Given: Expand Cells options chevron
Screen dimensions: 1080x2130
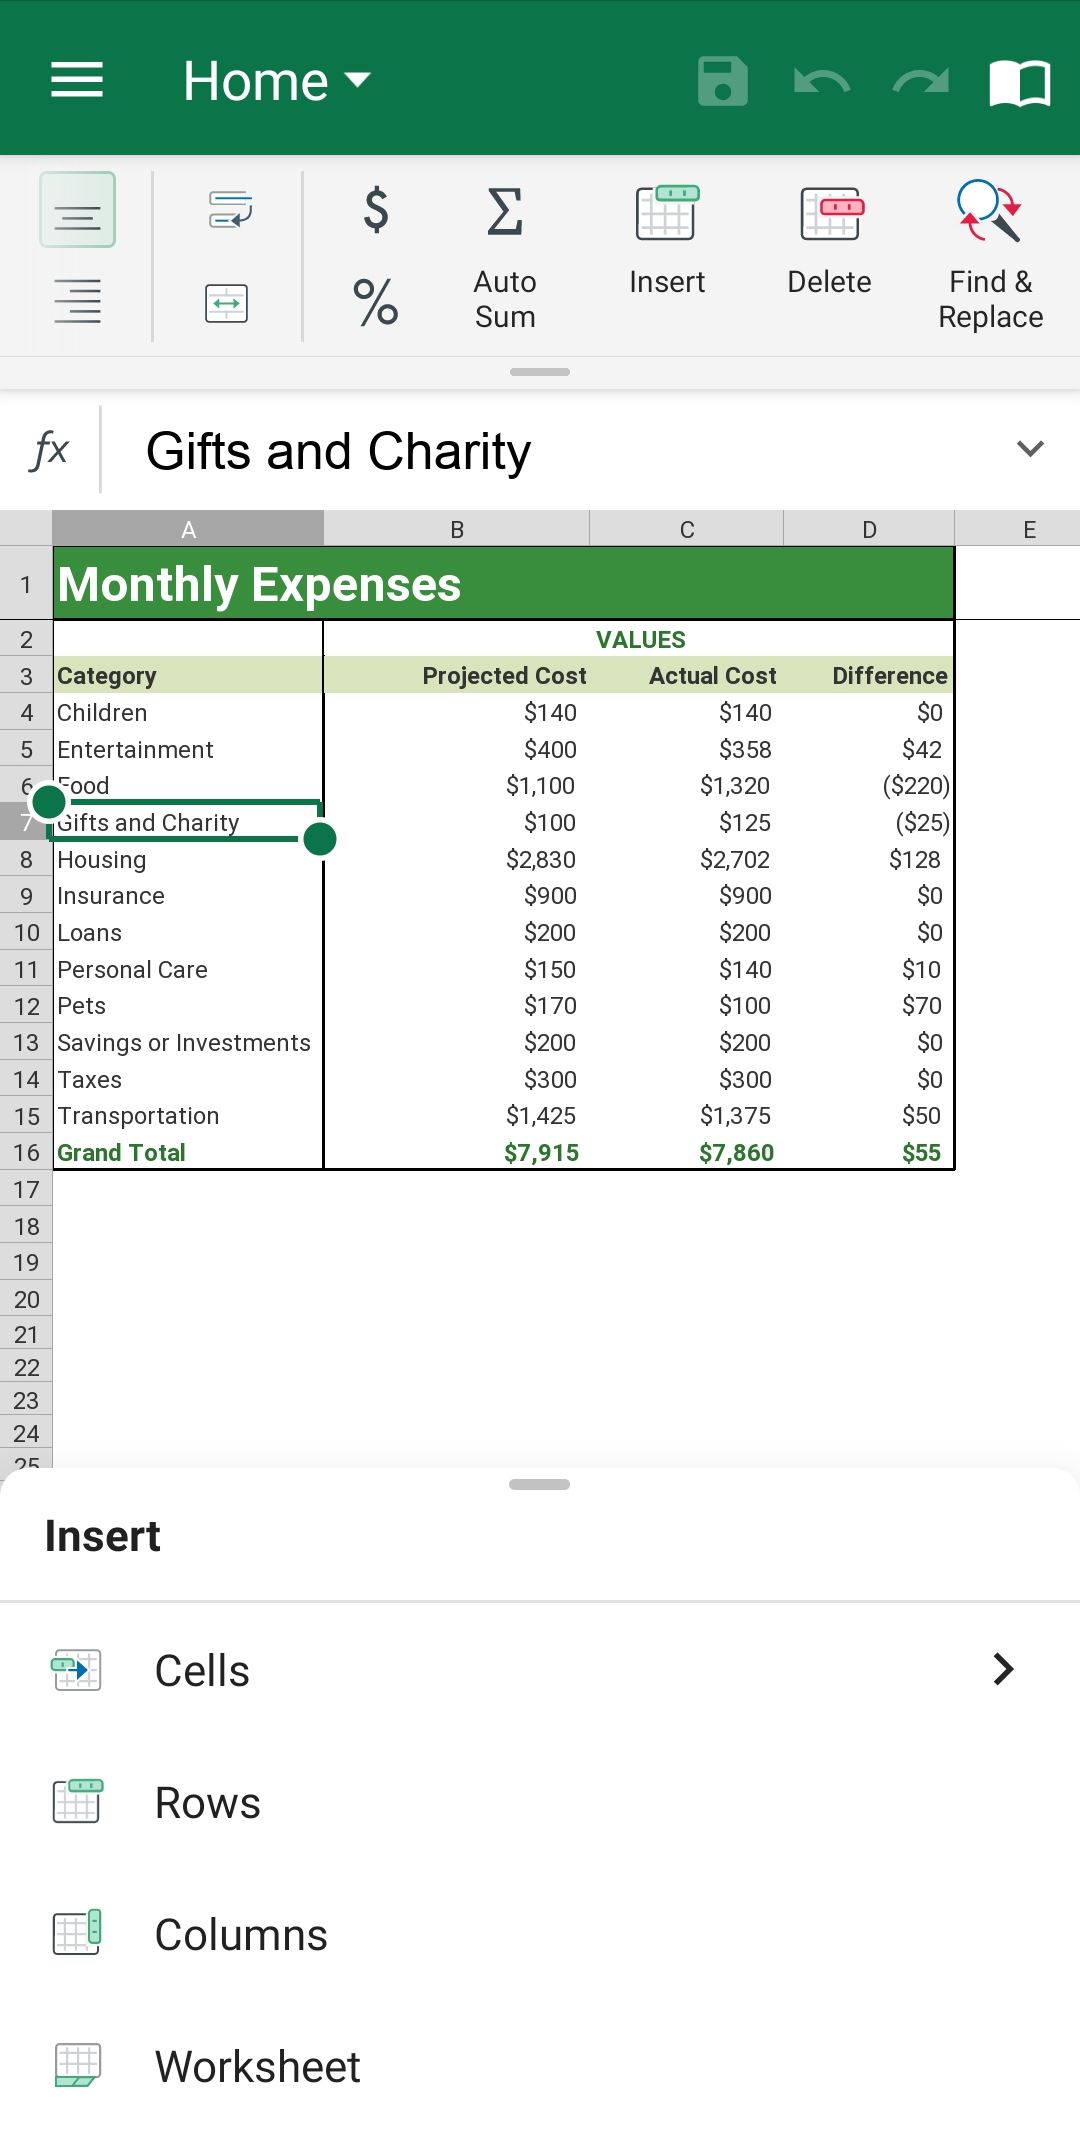Looking at the screenshot, I should pos(1004,1669).
